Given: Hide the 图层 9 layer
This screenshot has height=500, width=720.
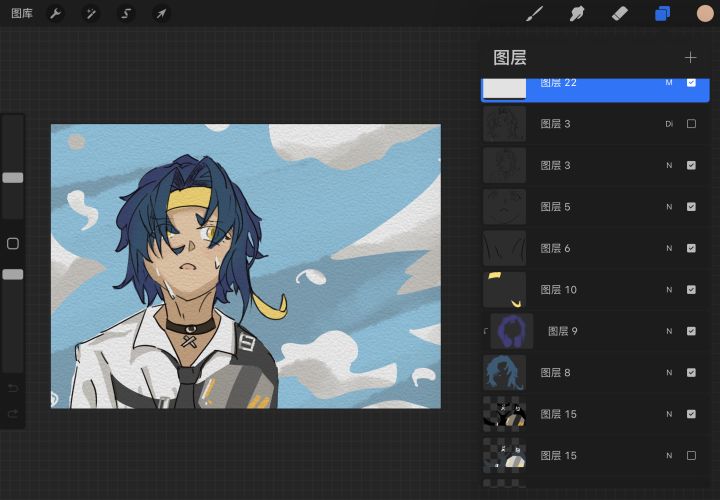Looking at the screenshot, I should coord(691,331).
